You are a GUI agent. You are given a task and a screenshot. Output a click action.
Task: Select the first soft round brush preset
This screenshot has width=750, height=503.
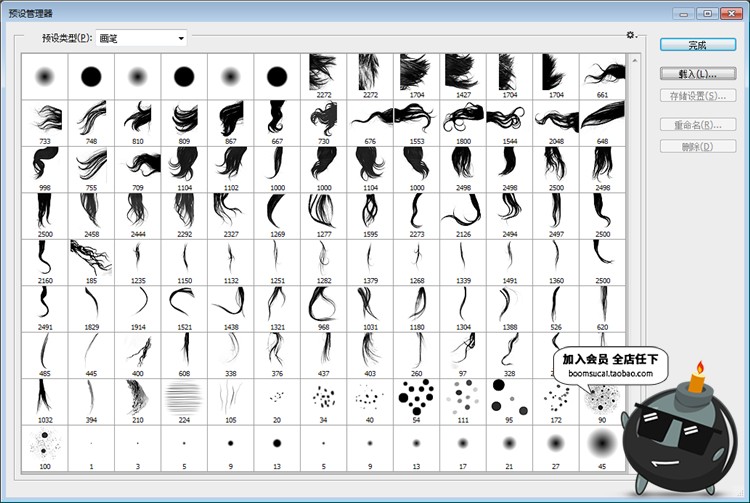click(45, 76)
